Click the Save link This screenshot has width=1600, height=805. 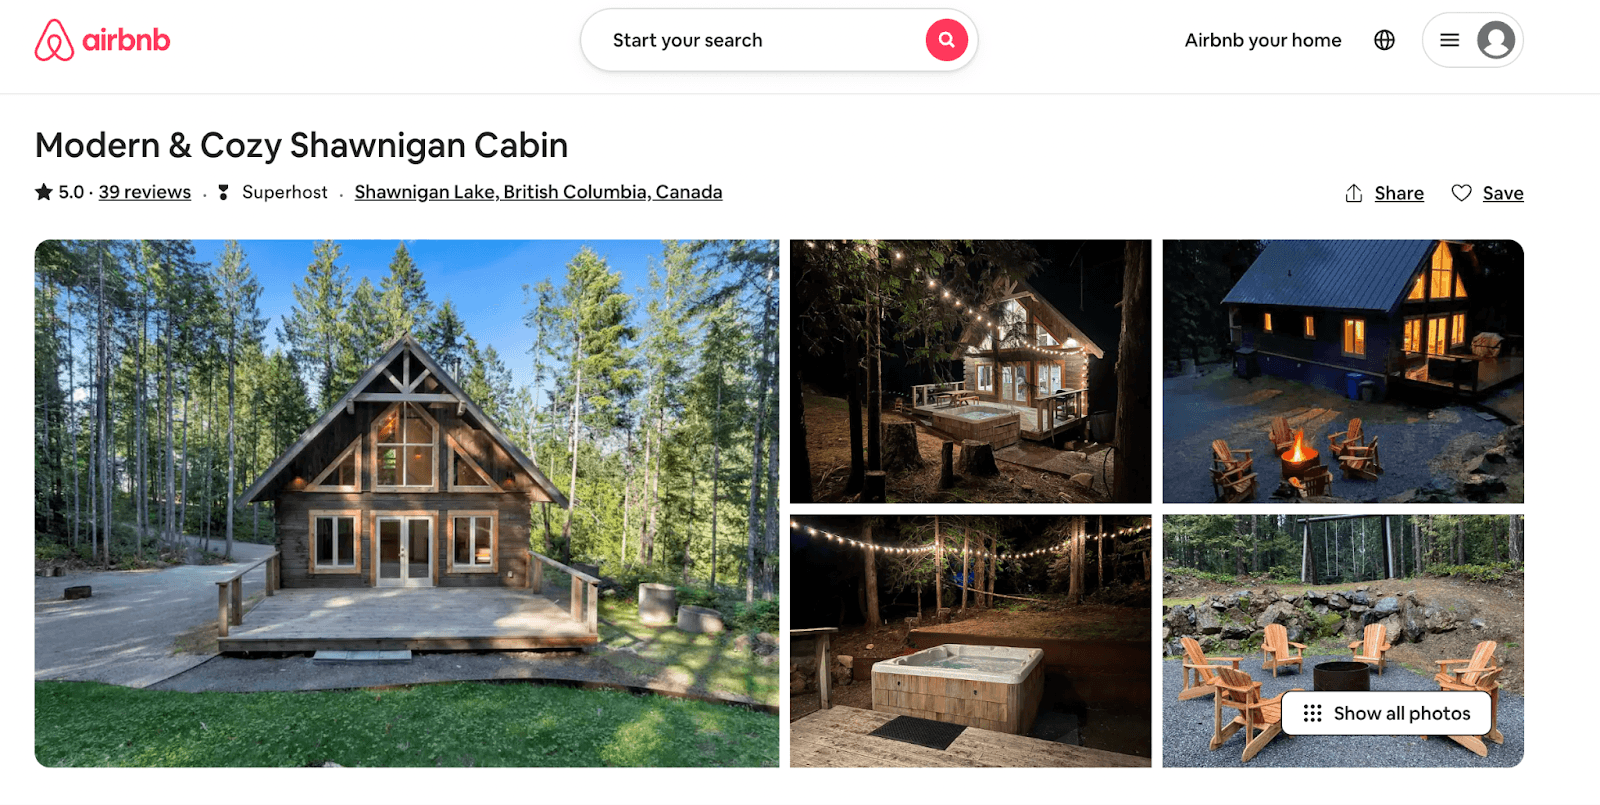pos(1503,193)
